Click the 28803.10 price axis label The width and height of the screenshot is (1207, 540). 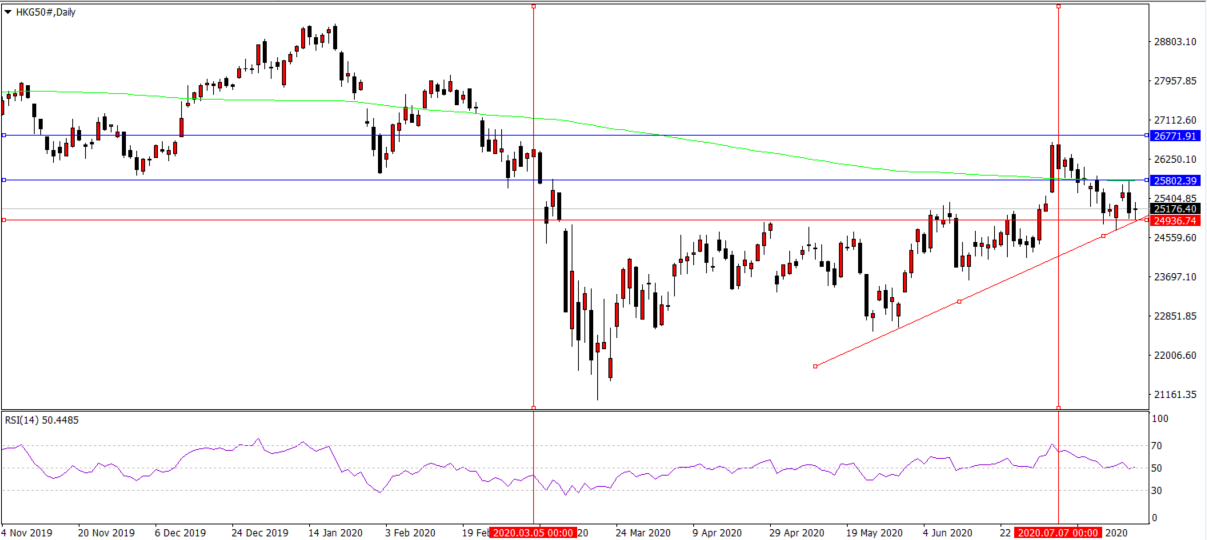[x=1175, y=42]
